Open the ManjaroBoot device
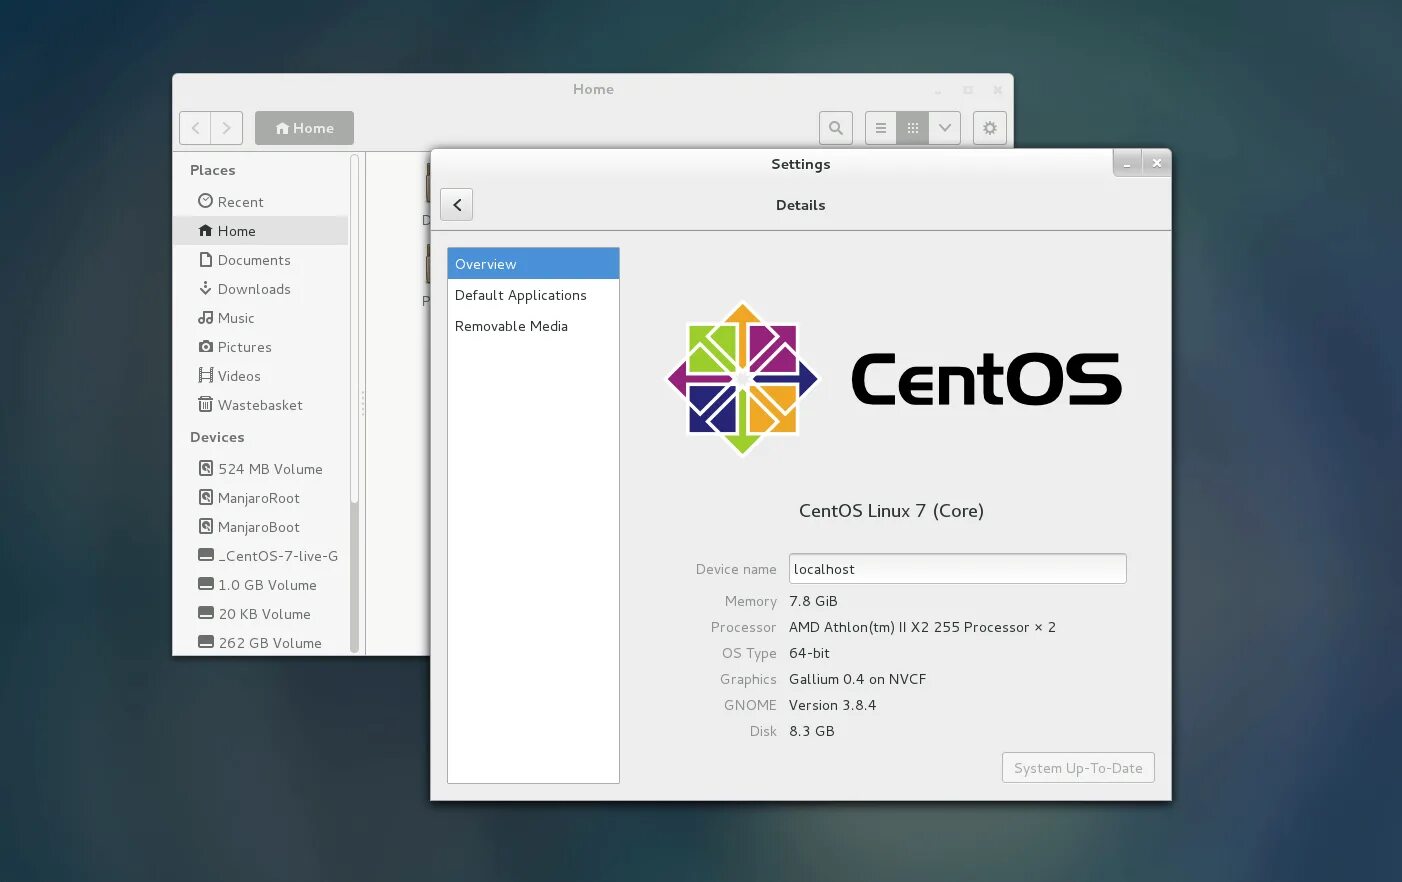 click(x=261, y=527)
